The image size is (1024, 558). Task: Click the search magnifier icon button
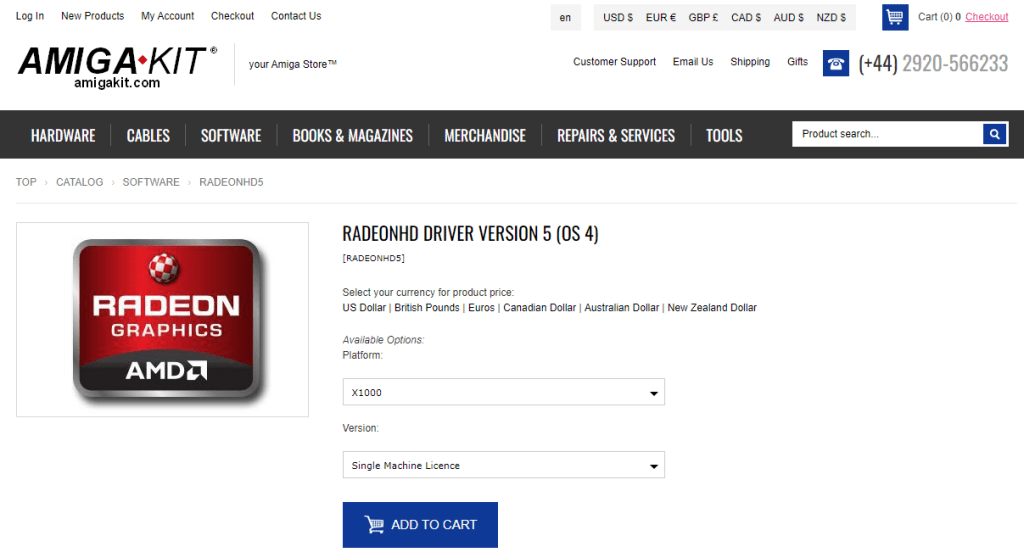click(994, 134)
